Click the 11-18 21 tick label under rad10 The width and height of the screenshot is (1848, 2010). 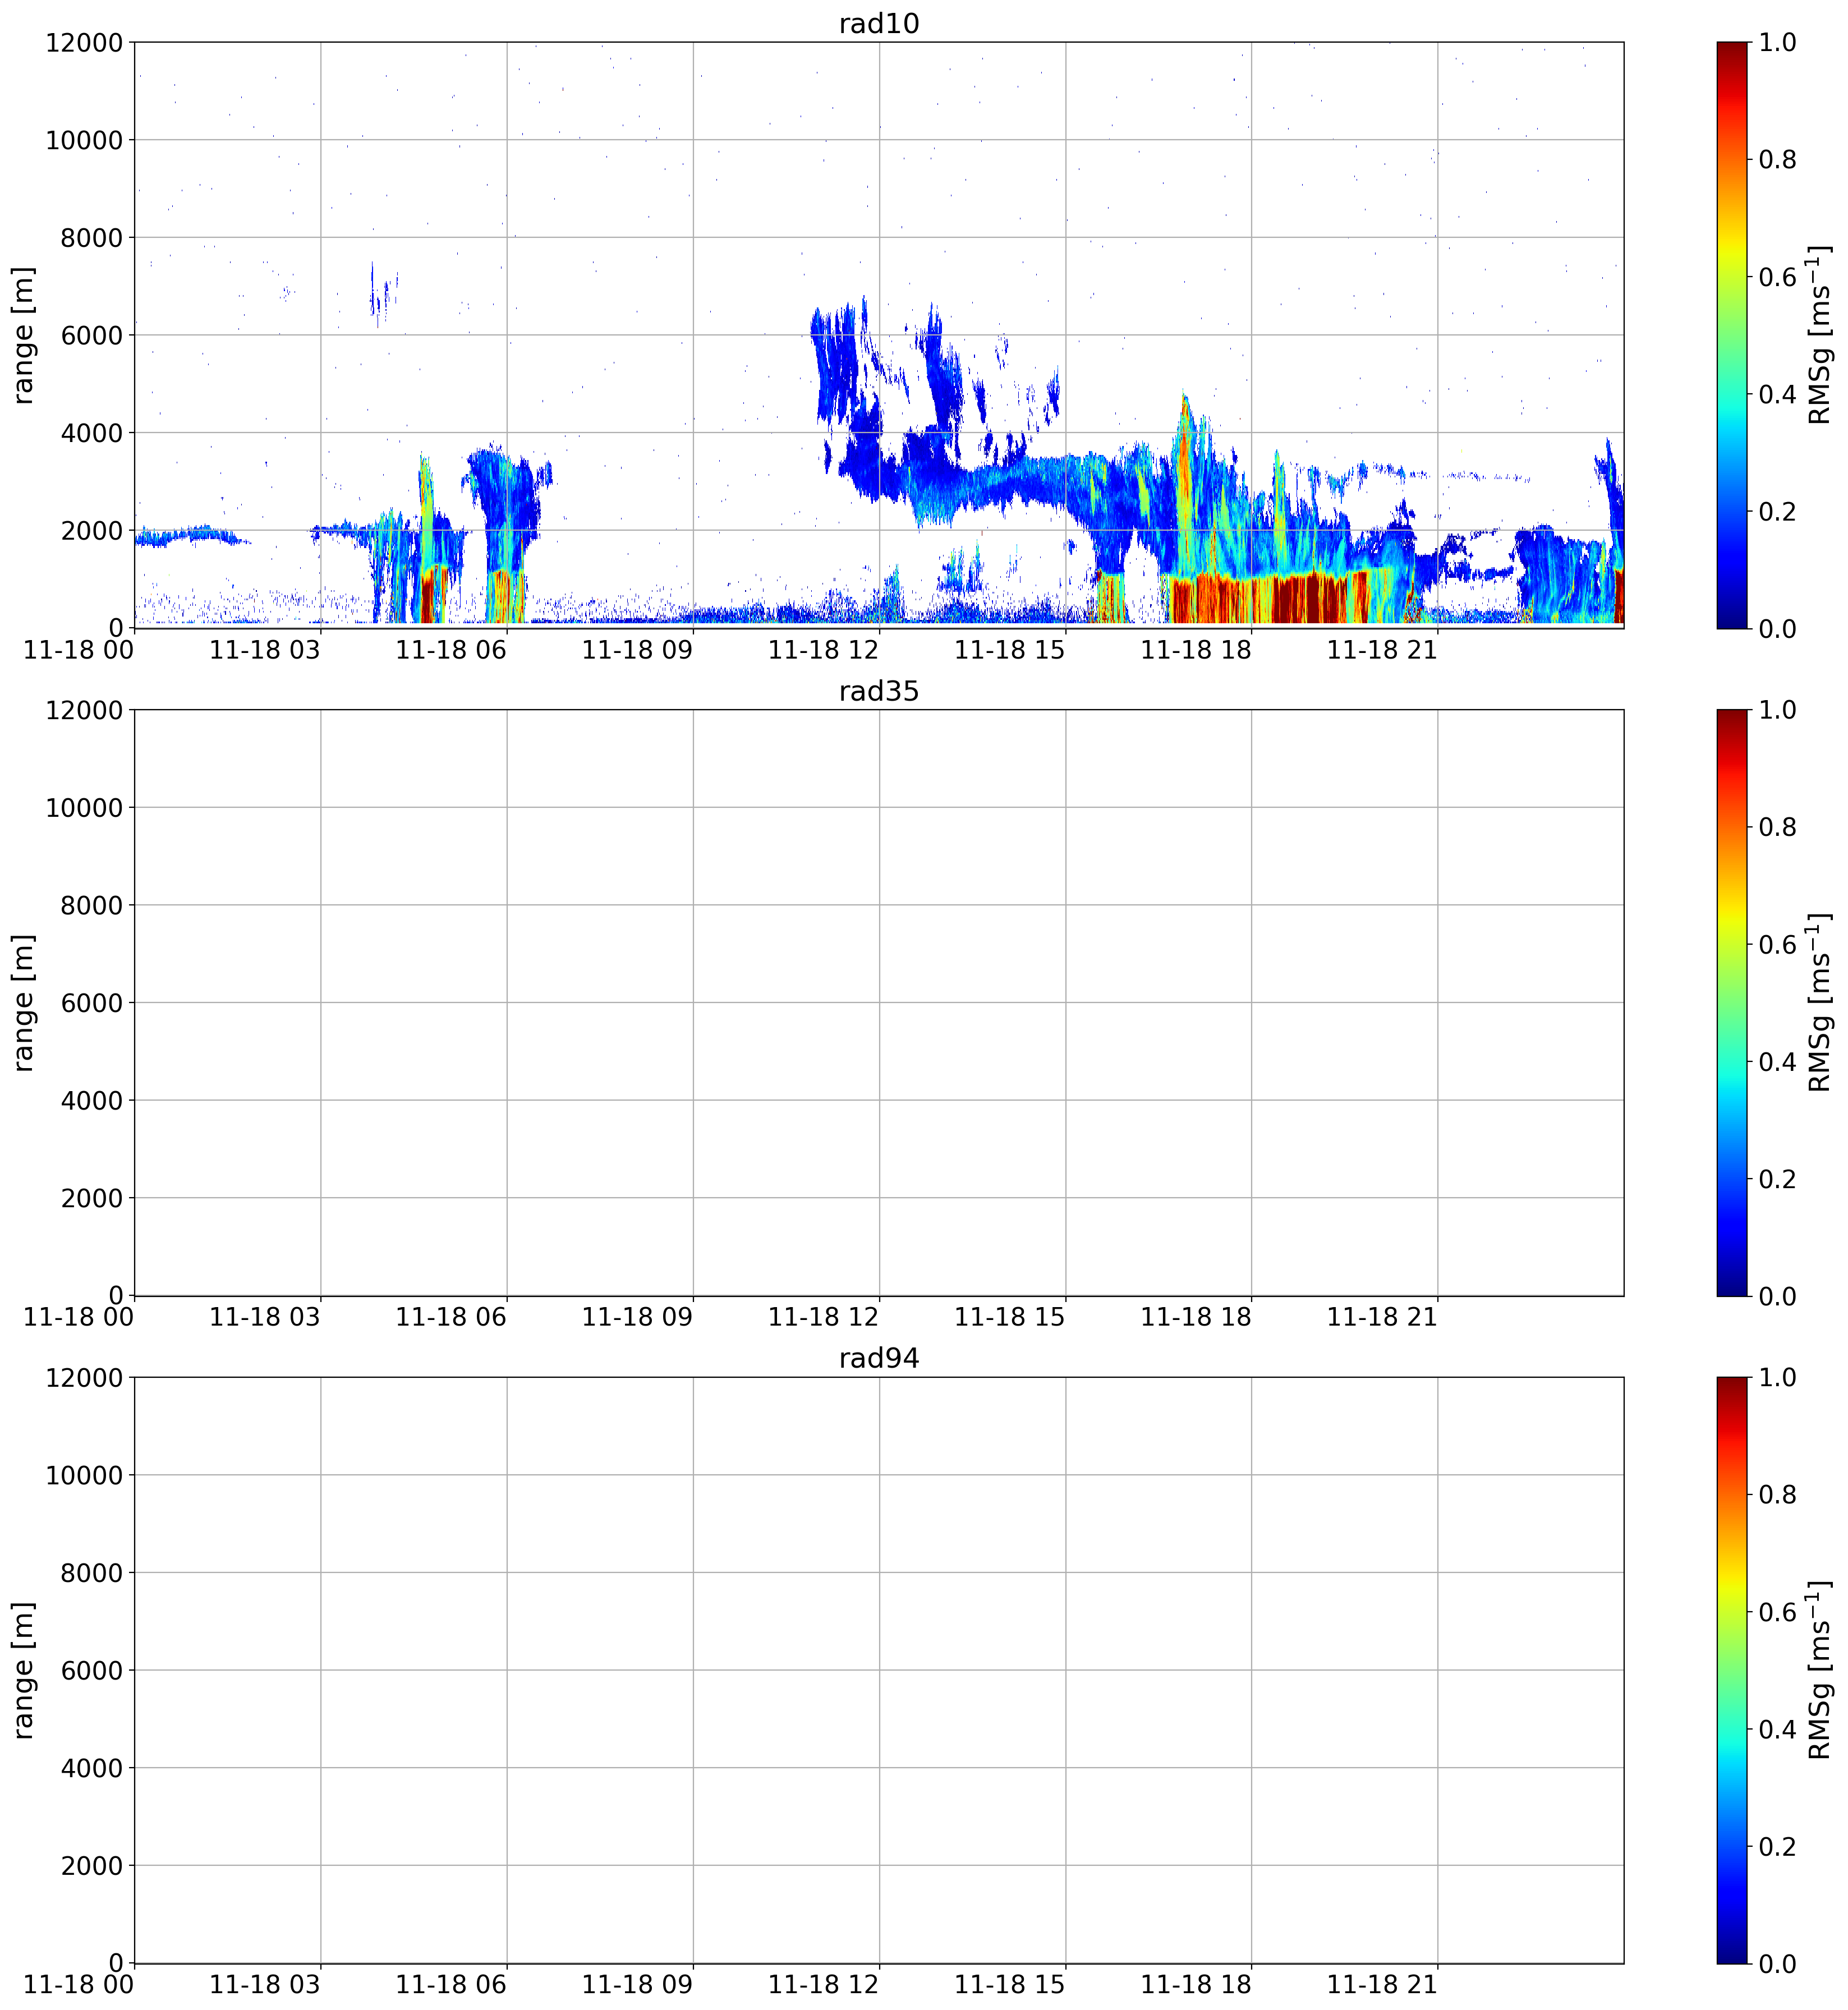click(1382, 650)
